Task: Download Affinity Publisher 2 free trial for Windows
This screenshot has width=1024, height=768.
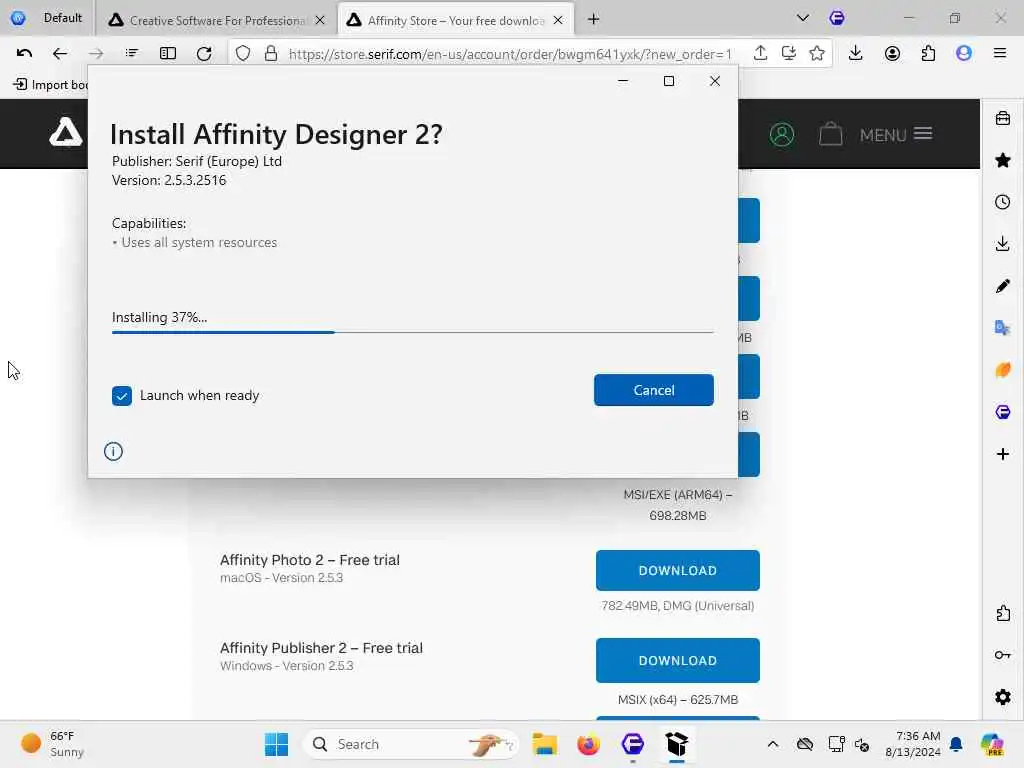Action: tap(677, 660)
